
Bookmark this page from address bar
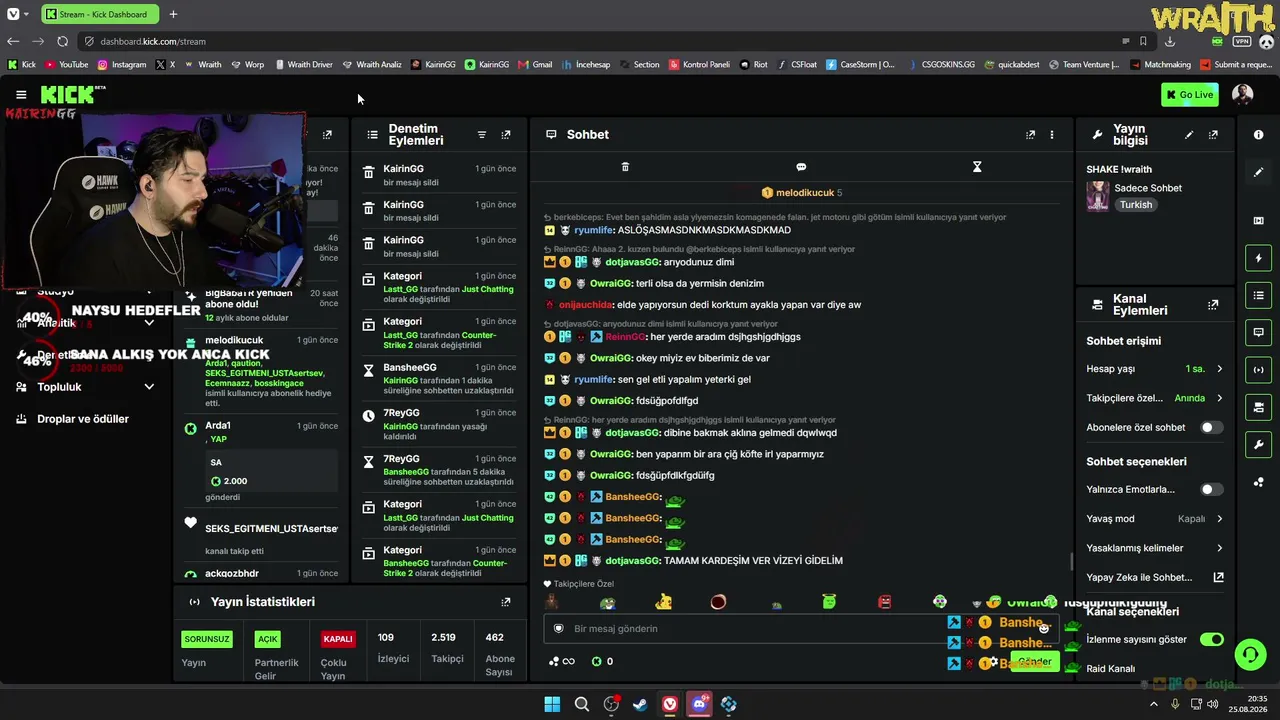point(1143,41)
